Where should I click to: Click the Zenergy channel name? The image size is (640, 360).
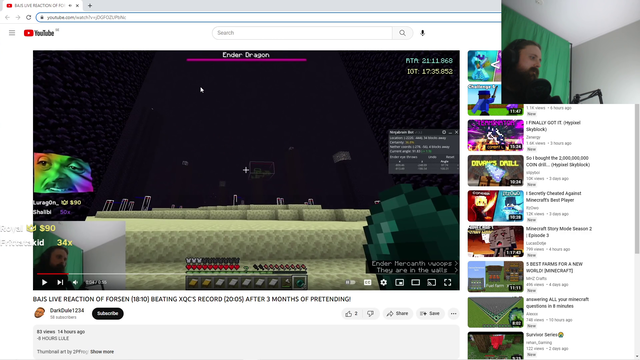(x=533, y=137)
